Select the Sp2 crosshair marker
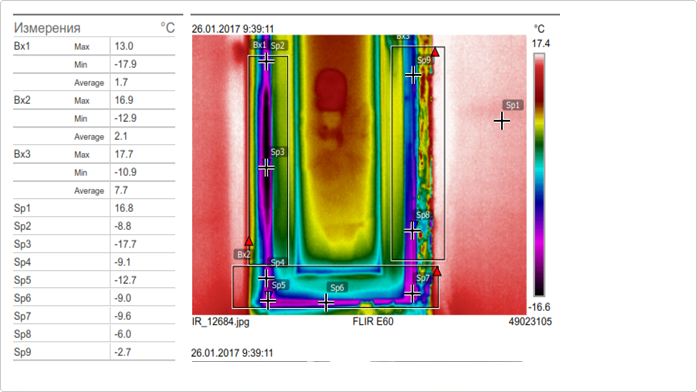 (x=266, y=61)
